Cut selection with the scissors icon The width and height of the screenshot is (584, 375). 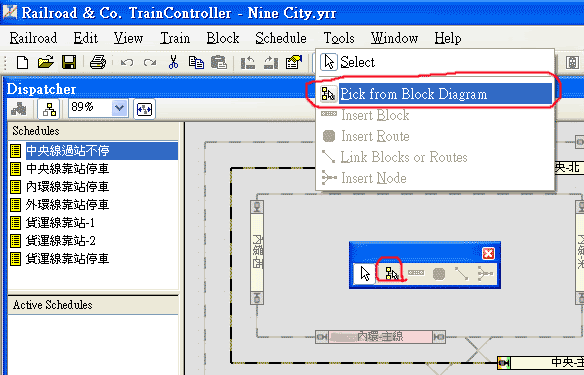click(173, 62)
